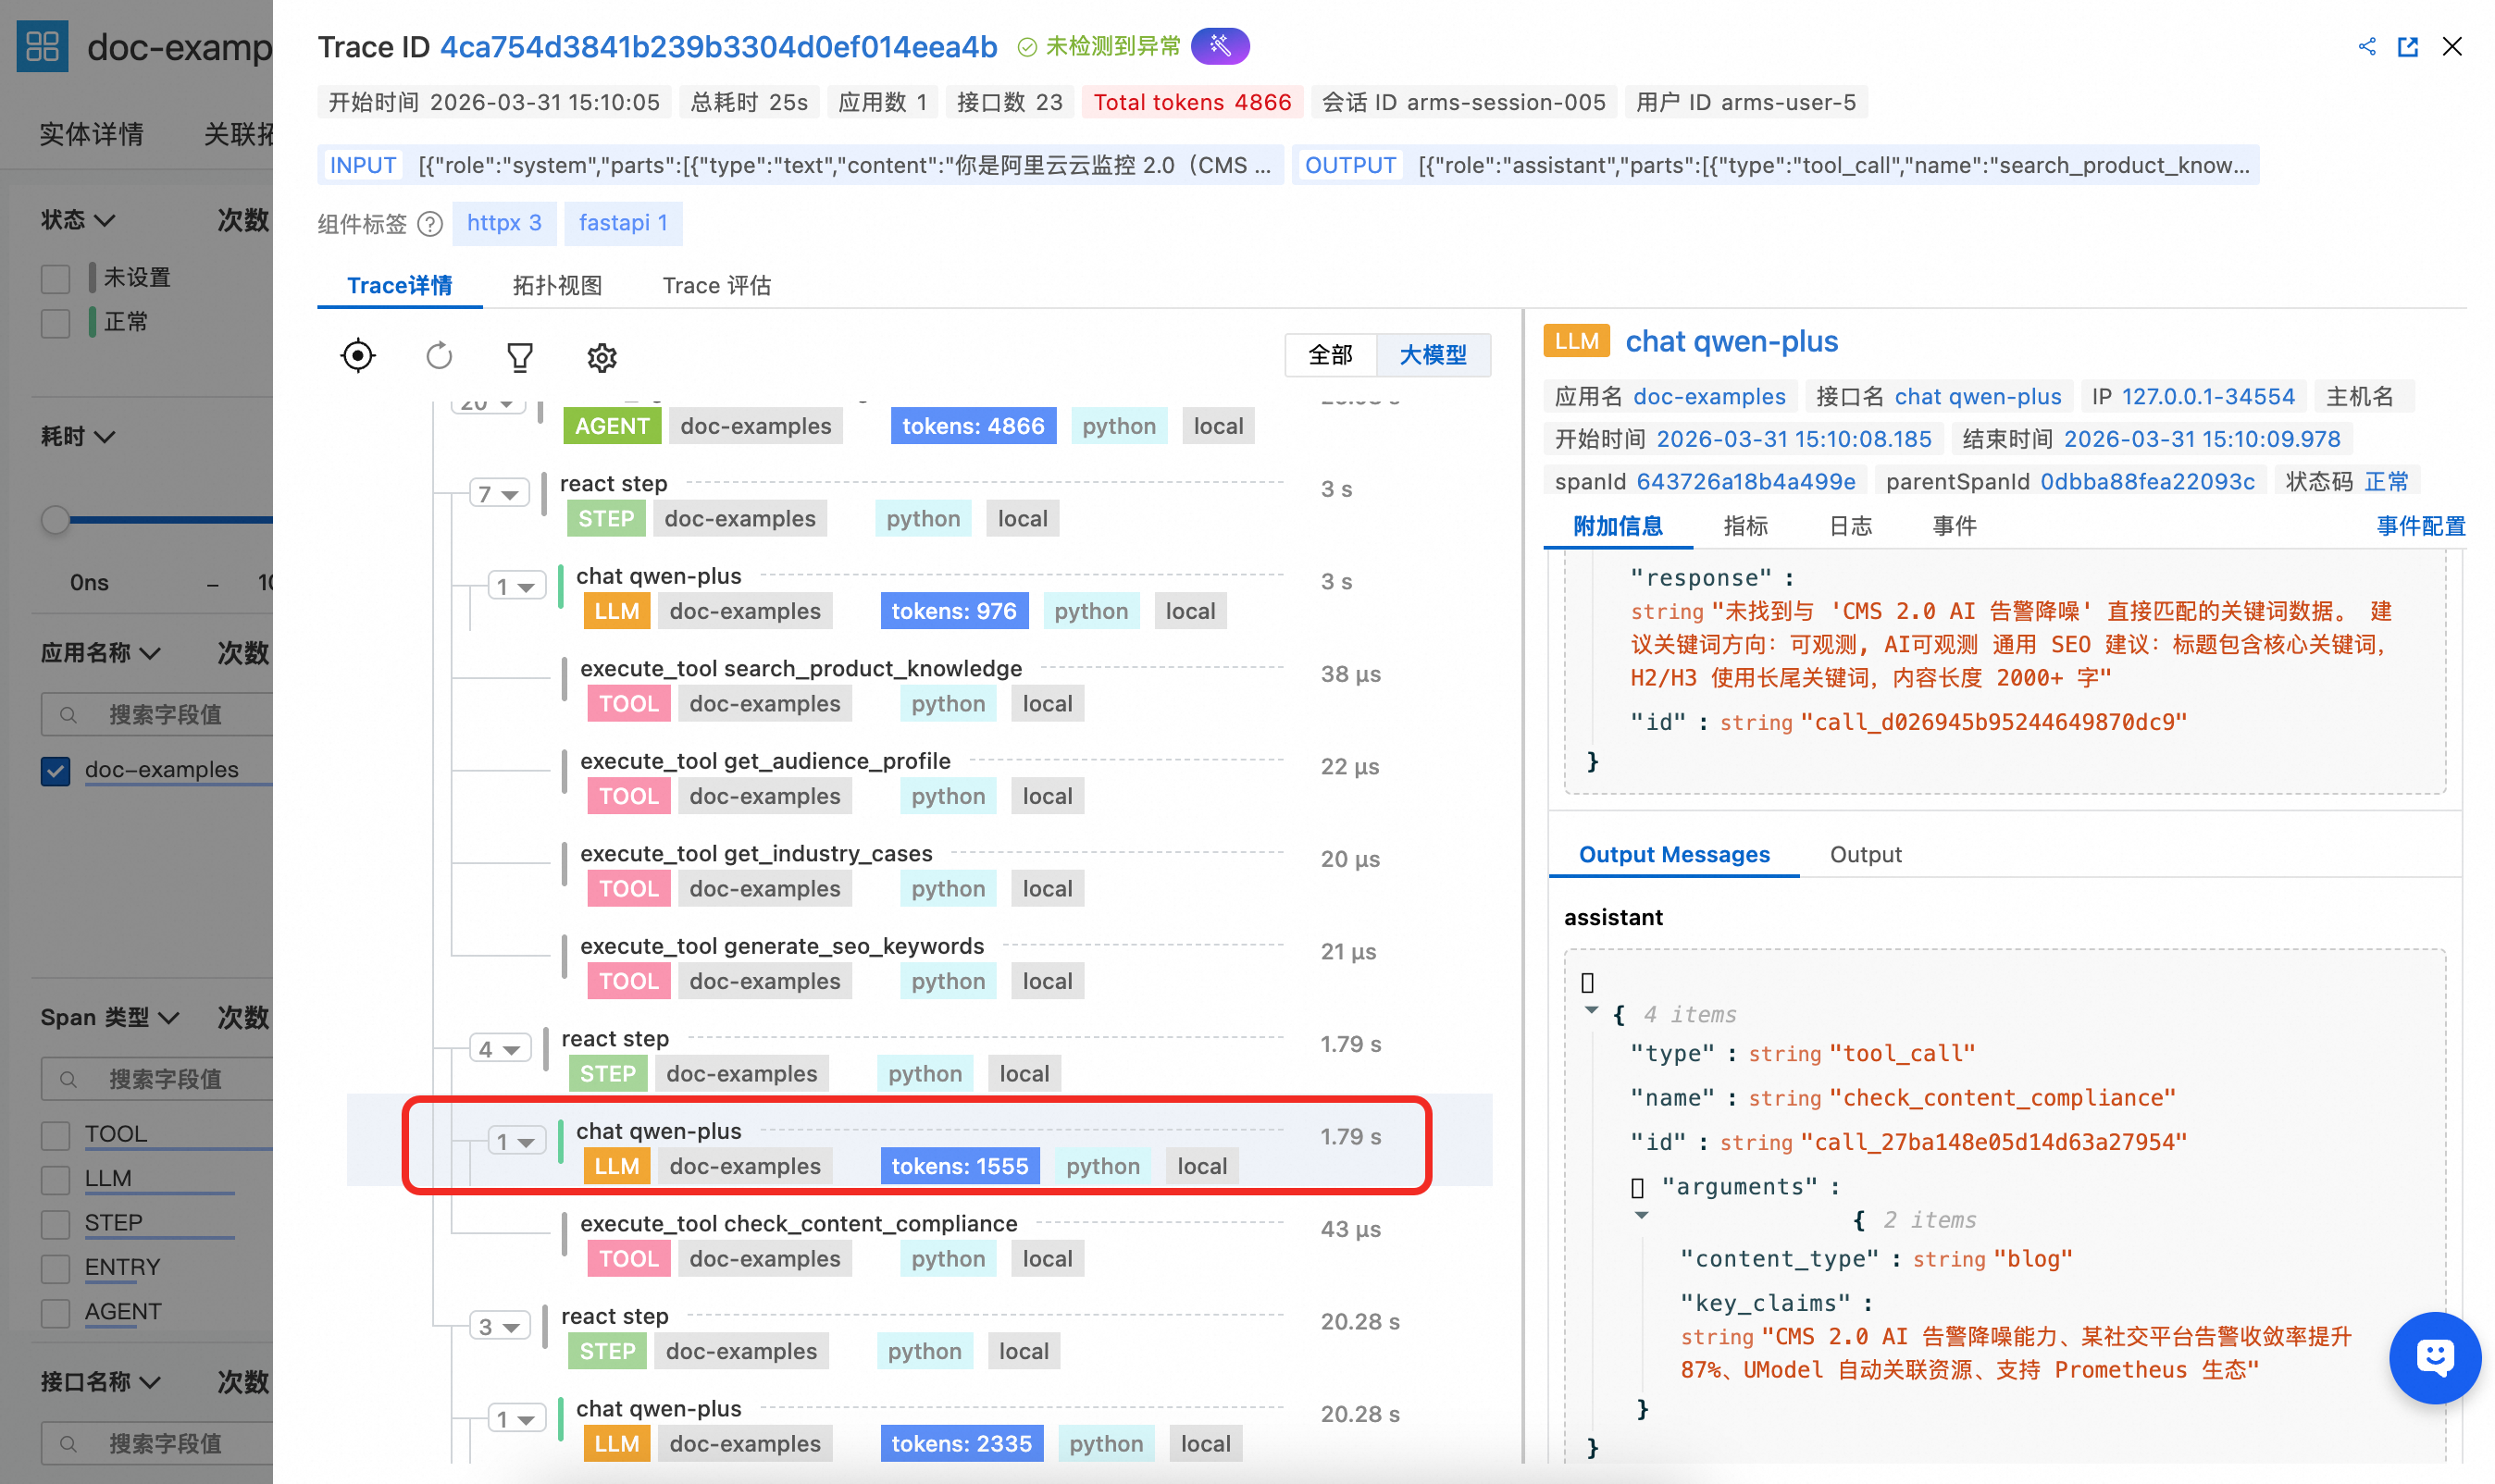Select the 全部 span filter button
The height and width of the screenshot is (1484, 2495).
click(1330, 355)
